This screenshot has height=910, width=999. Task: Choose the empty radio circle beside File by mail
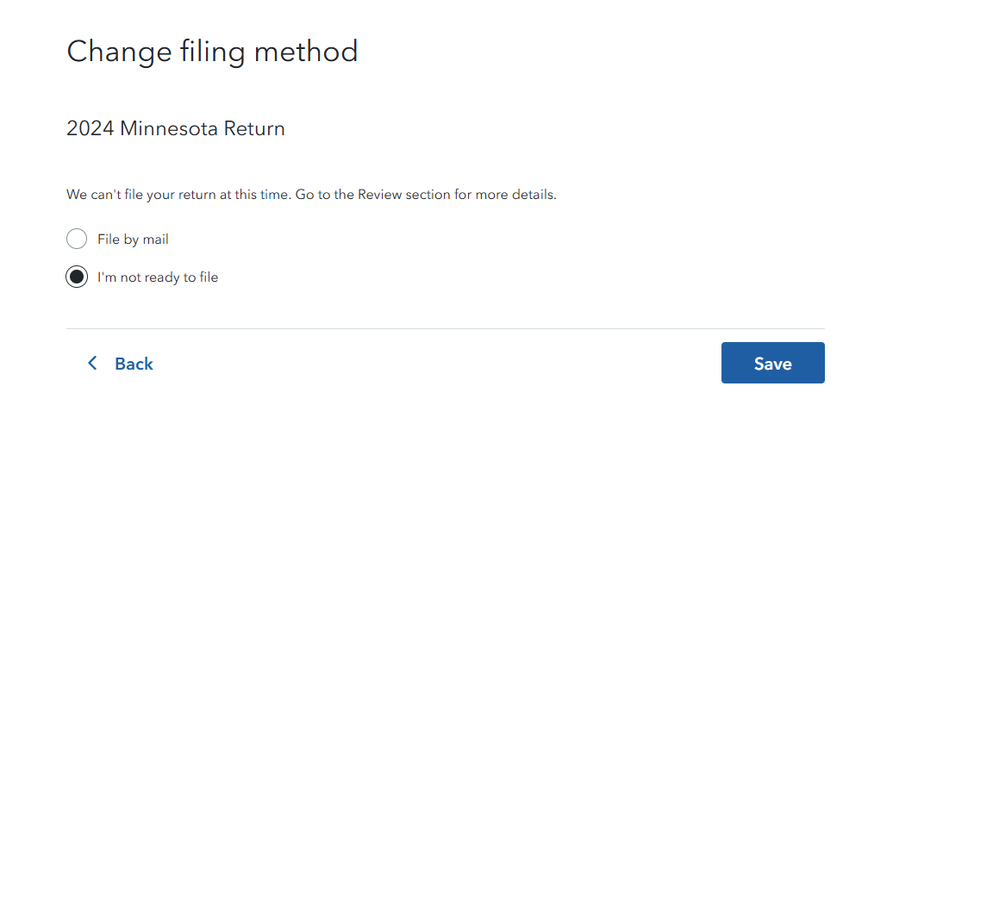[76, 239]
